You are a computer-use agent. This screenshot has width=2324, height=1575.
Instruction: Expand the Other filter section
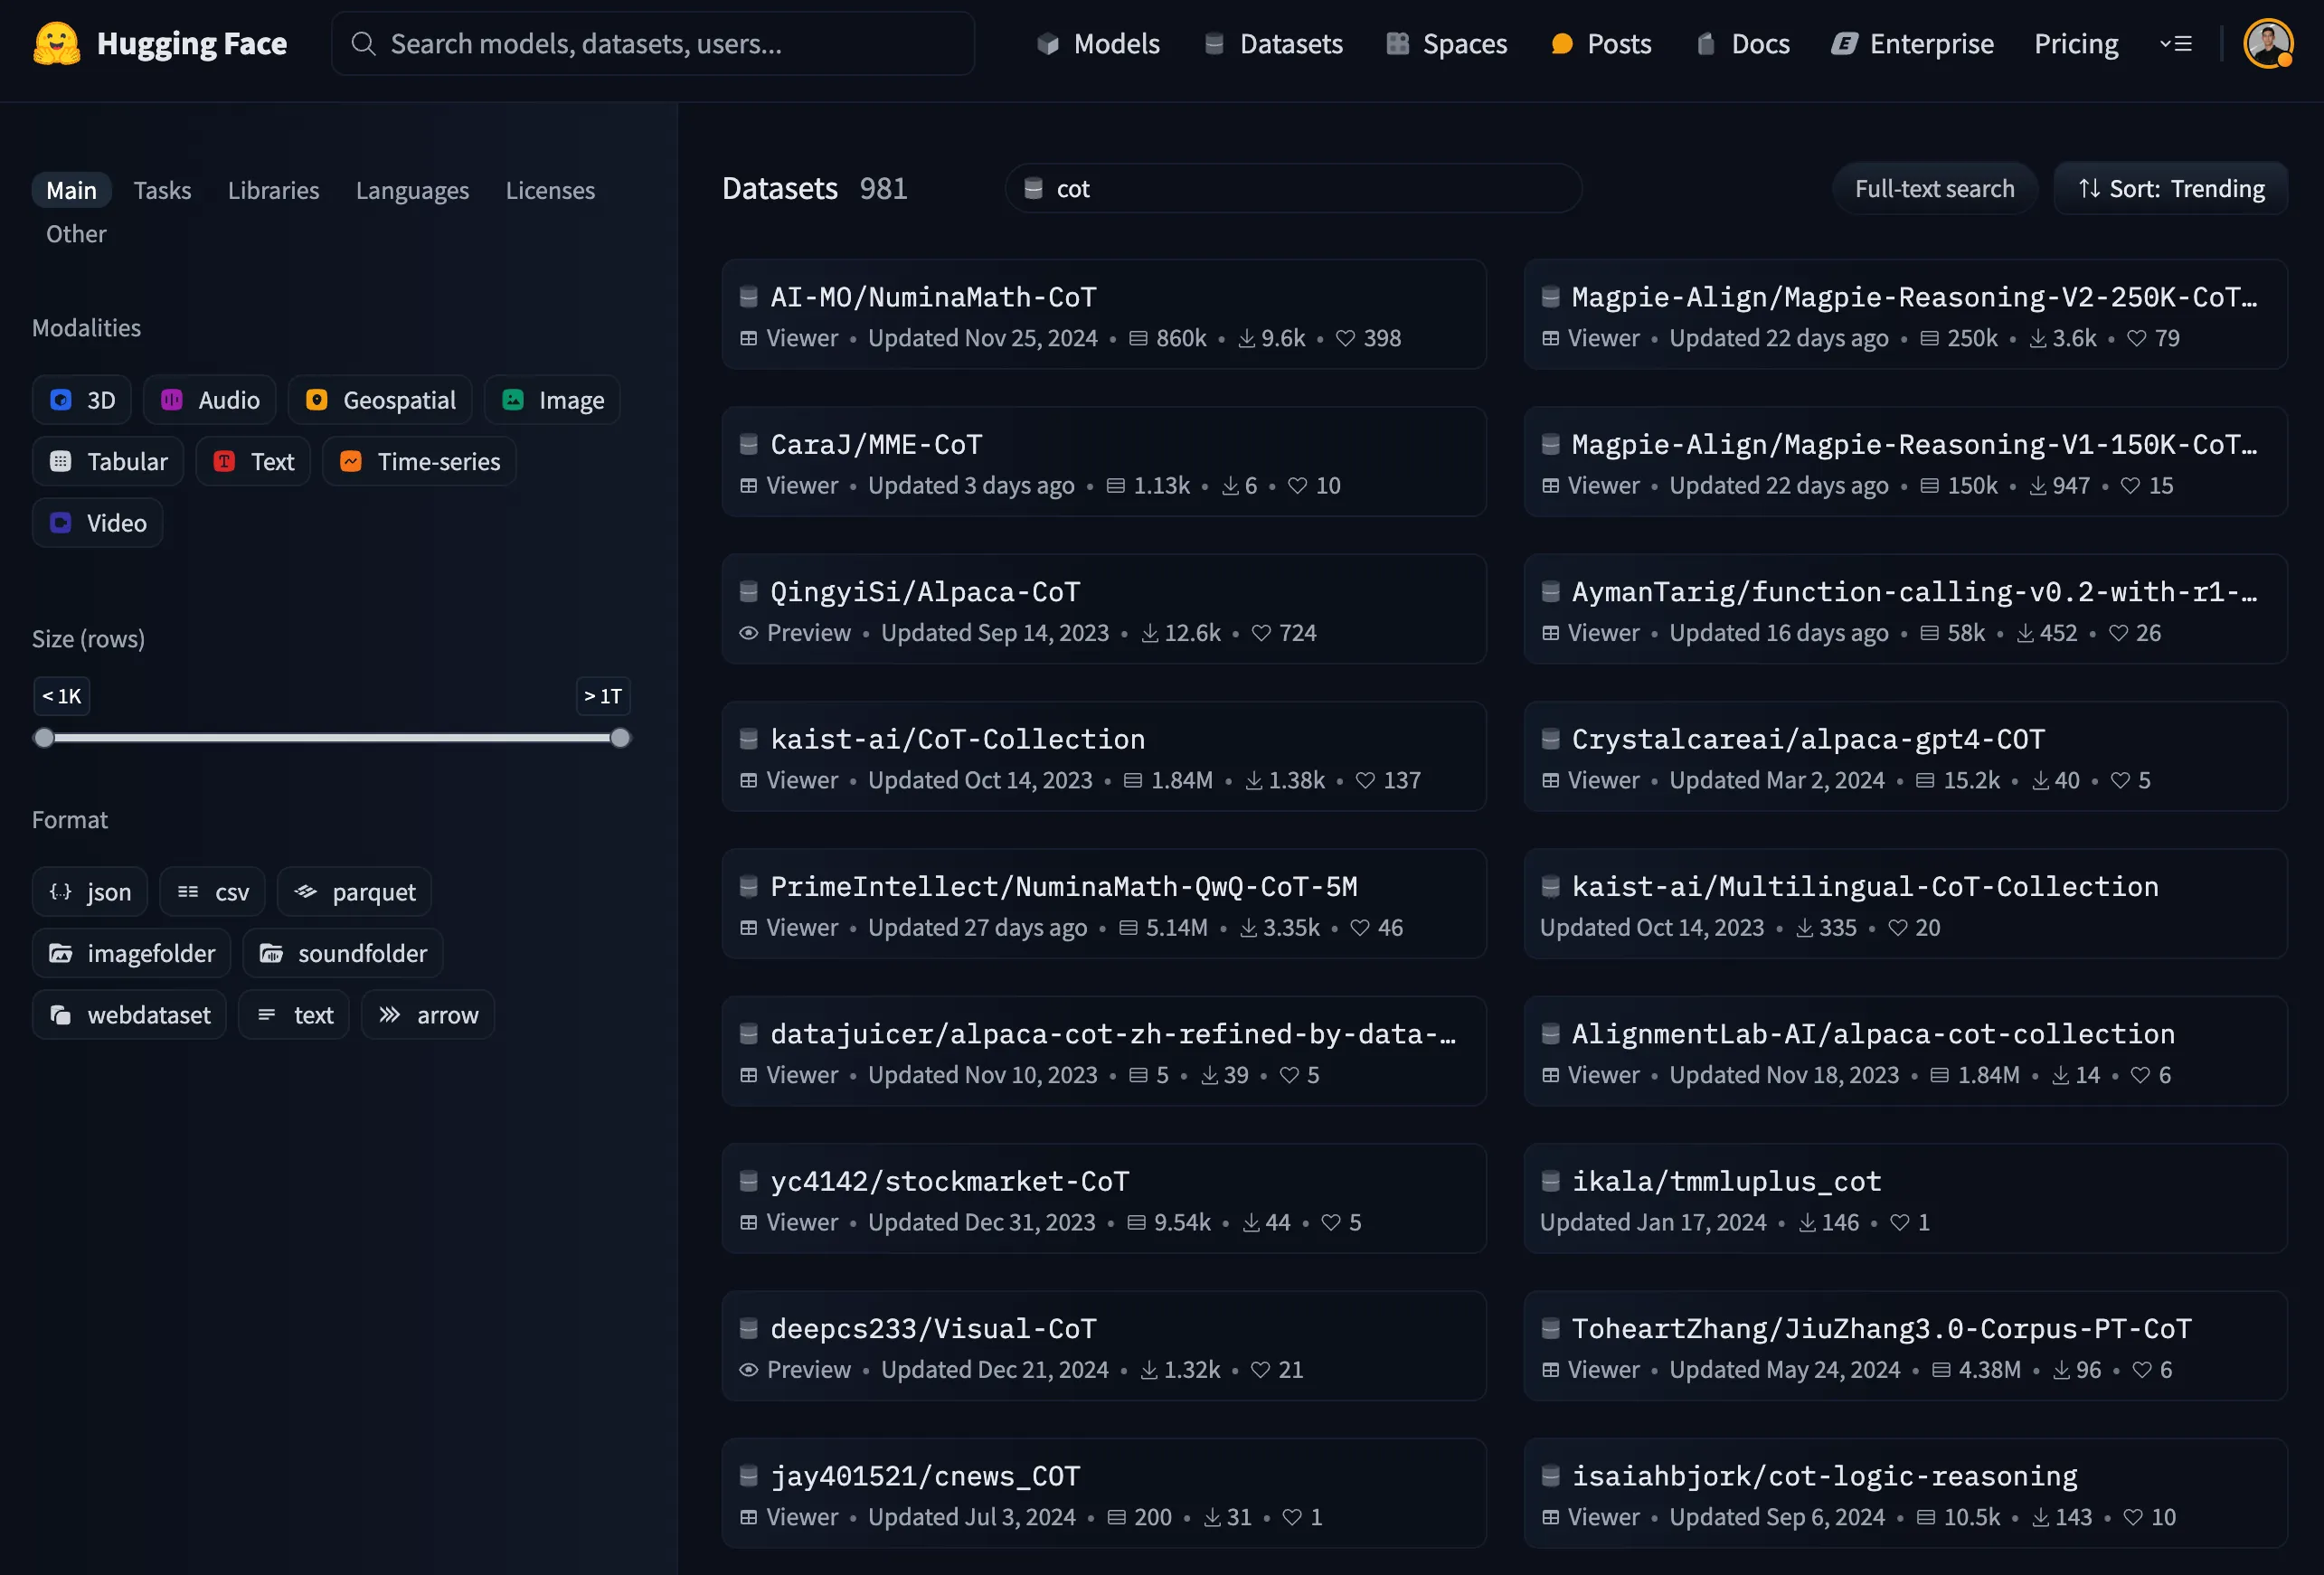tap(75, 234)
